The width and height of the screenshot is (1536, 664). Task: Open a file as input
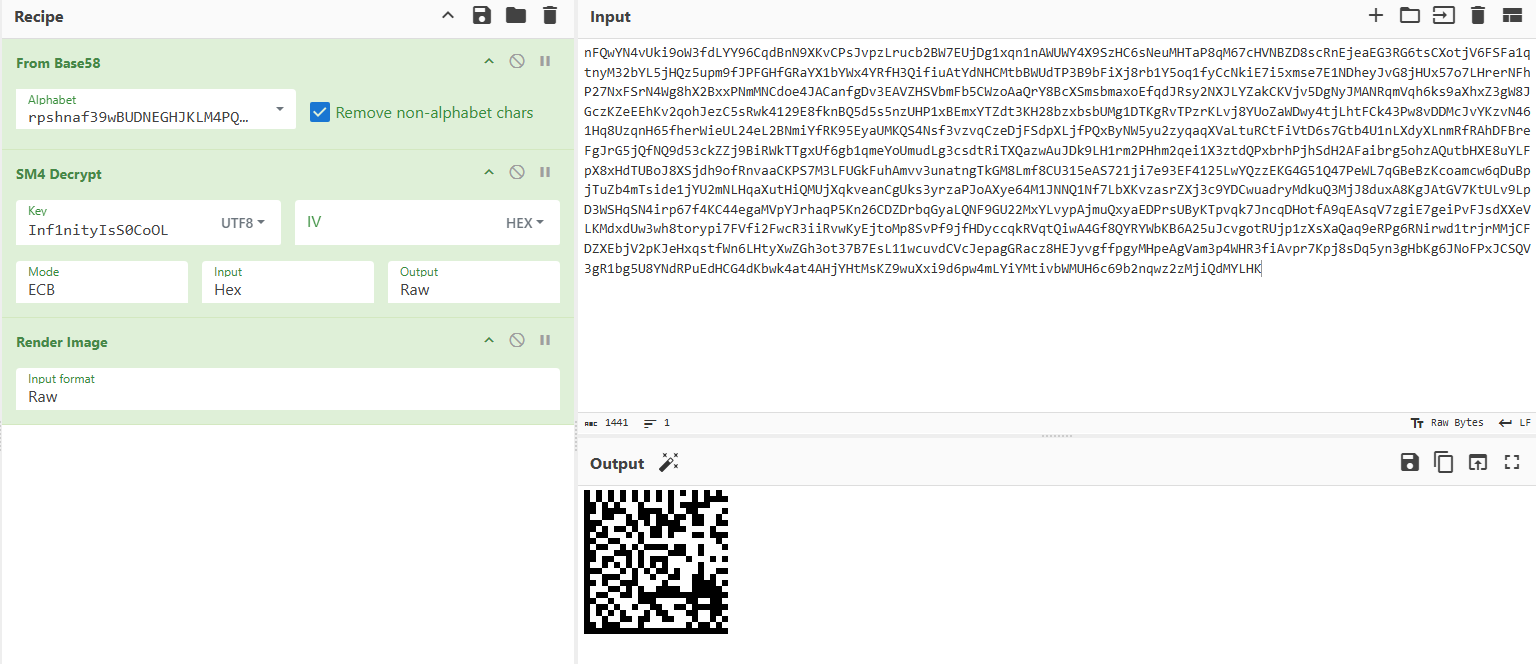1443,15
